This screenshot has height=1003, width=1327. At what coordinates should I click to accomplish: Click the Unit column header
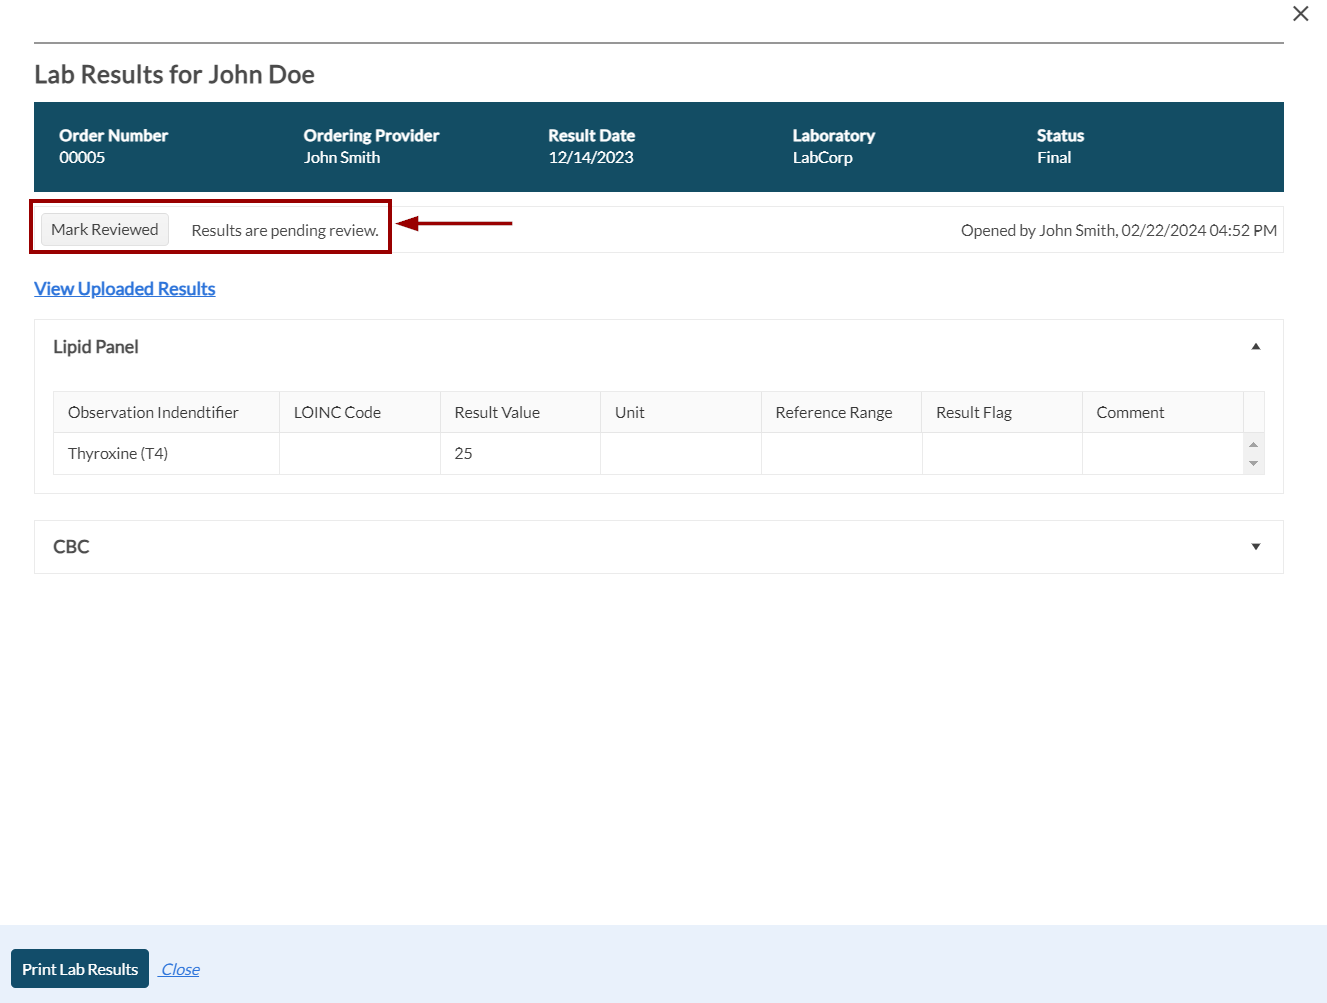(630, 413)
